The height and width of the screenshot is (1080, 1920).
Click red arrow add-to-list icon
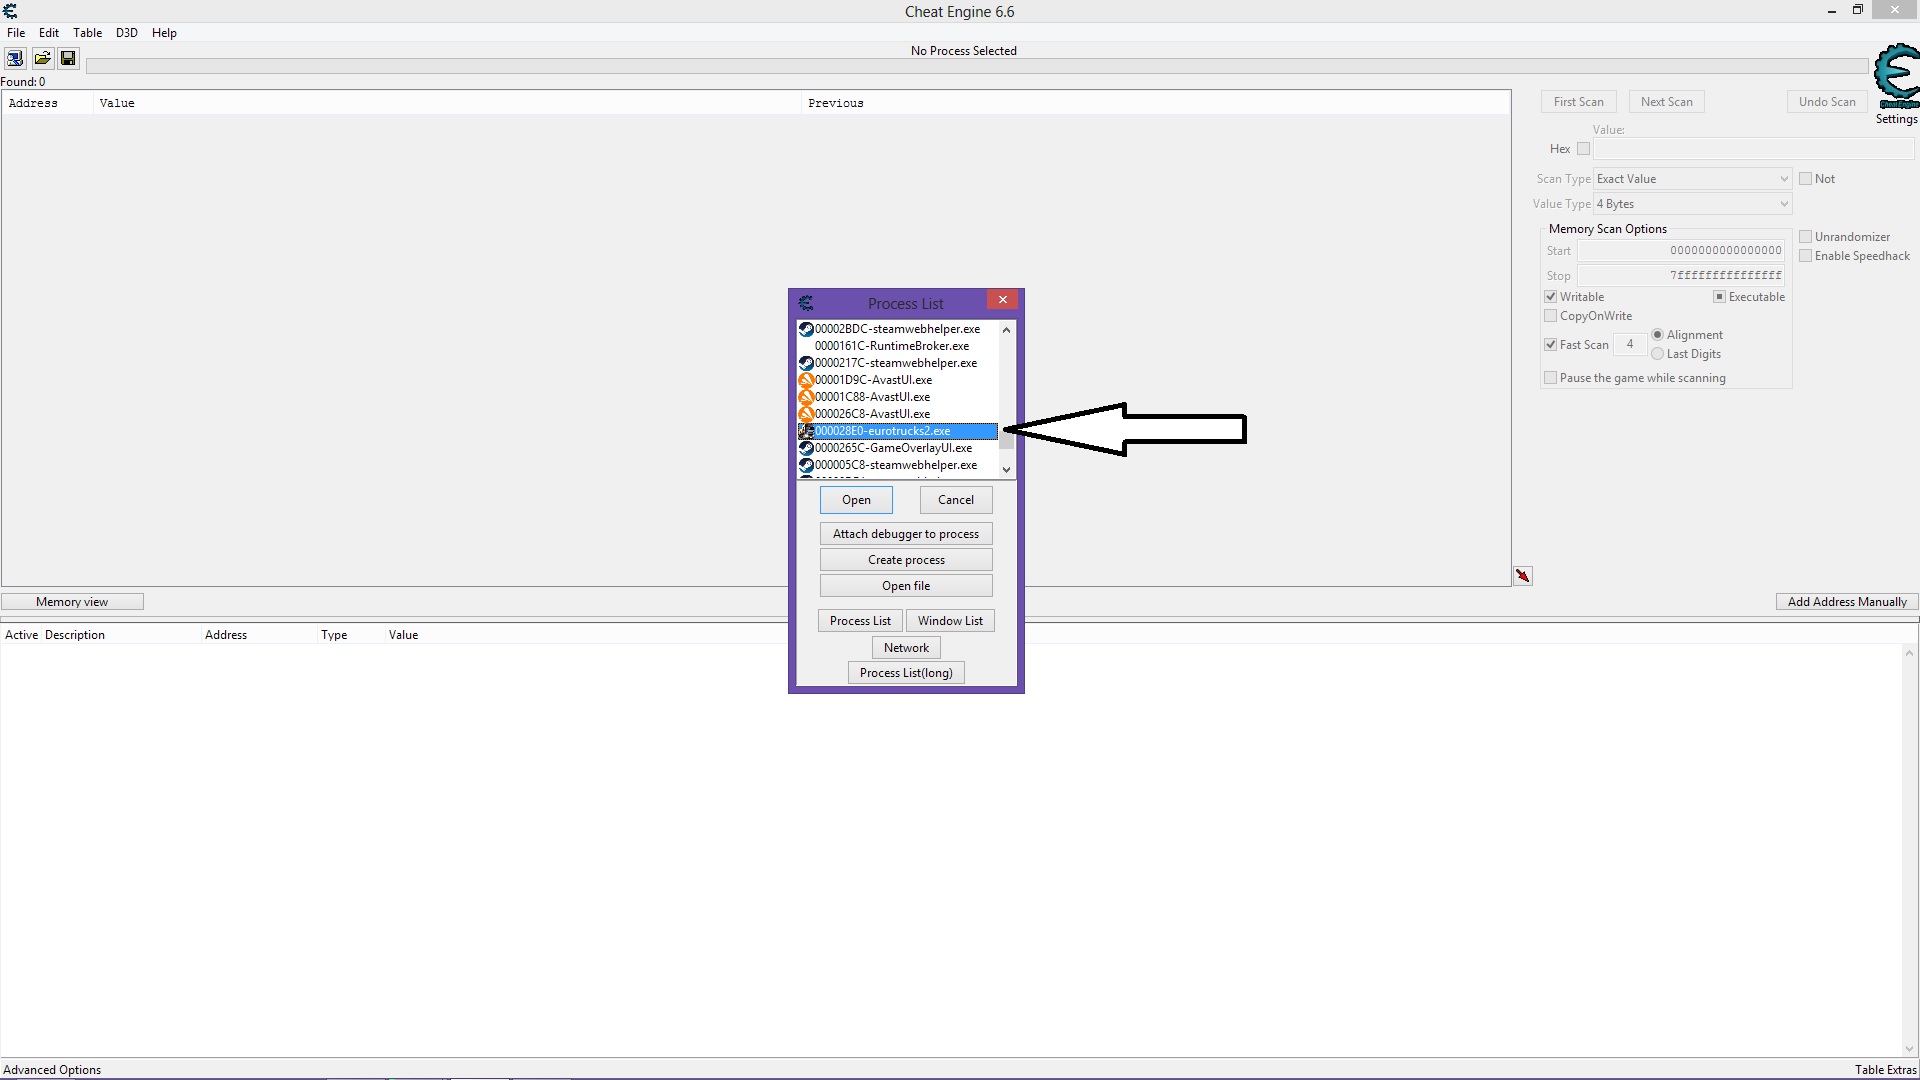pos(1522,576)
